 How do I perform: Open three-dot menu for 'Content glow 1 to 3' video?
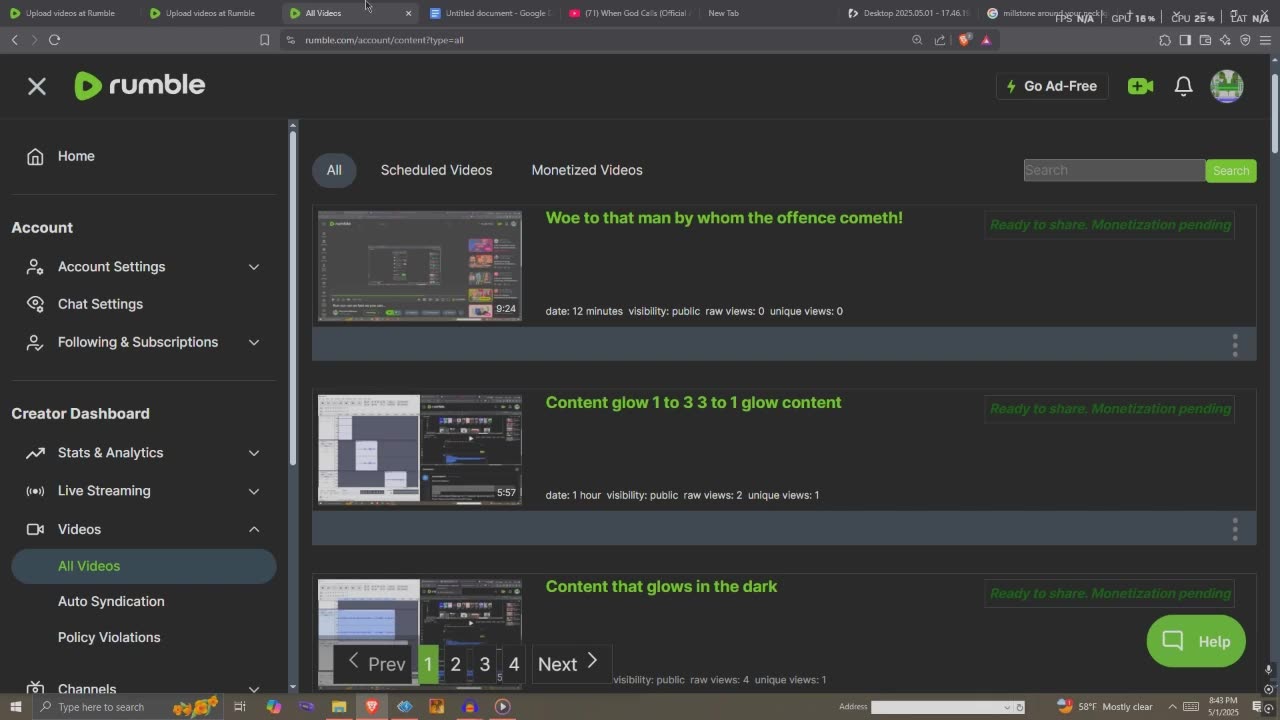click(x=1235, y=529)
